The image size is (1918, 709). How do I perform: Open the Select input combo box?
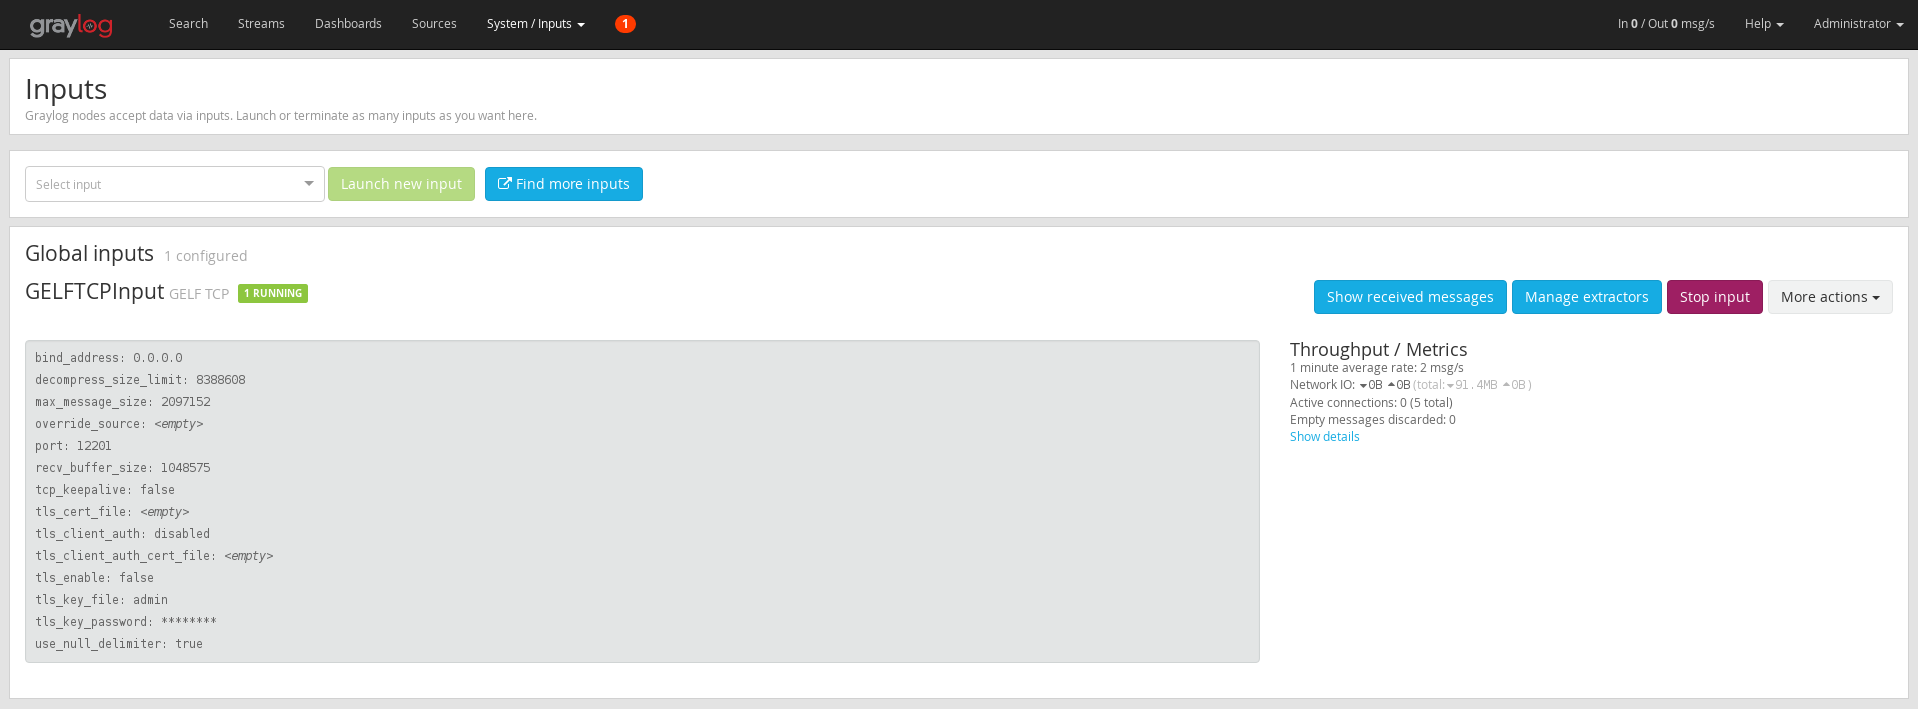coord(175,184)
